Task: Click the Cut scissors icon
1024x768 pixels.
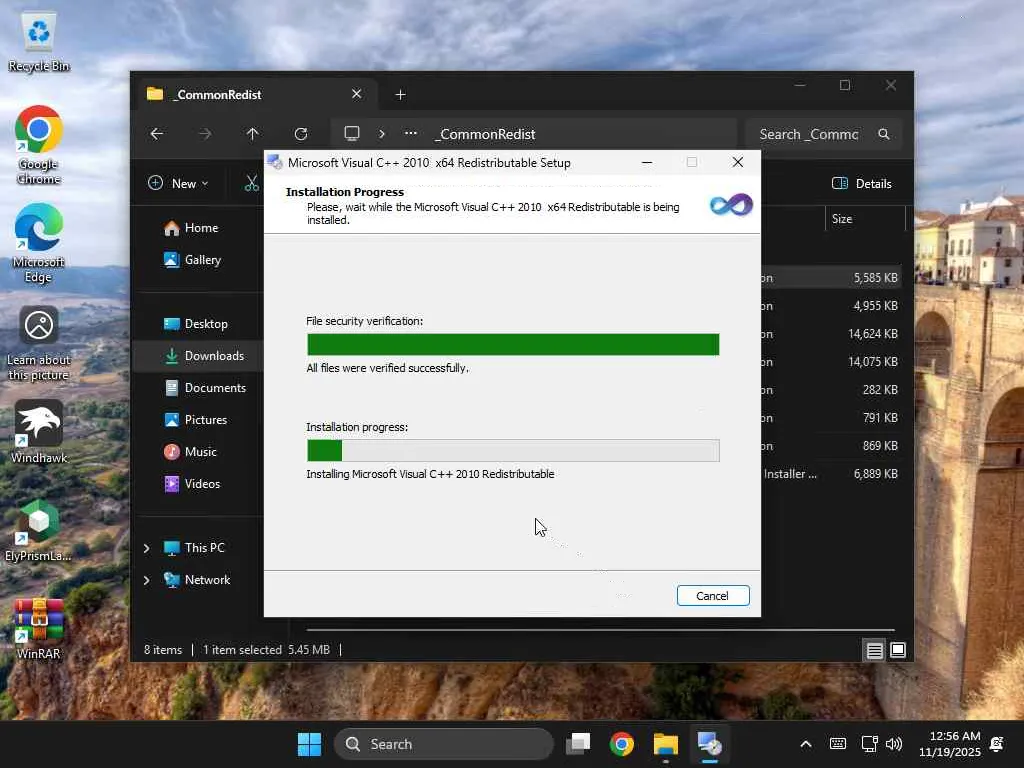Action: pos(251,184)
